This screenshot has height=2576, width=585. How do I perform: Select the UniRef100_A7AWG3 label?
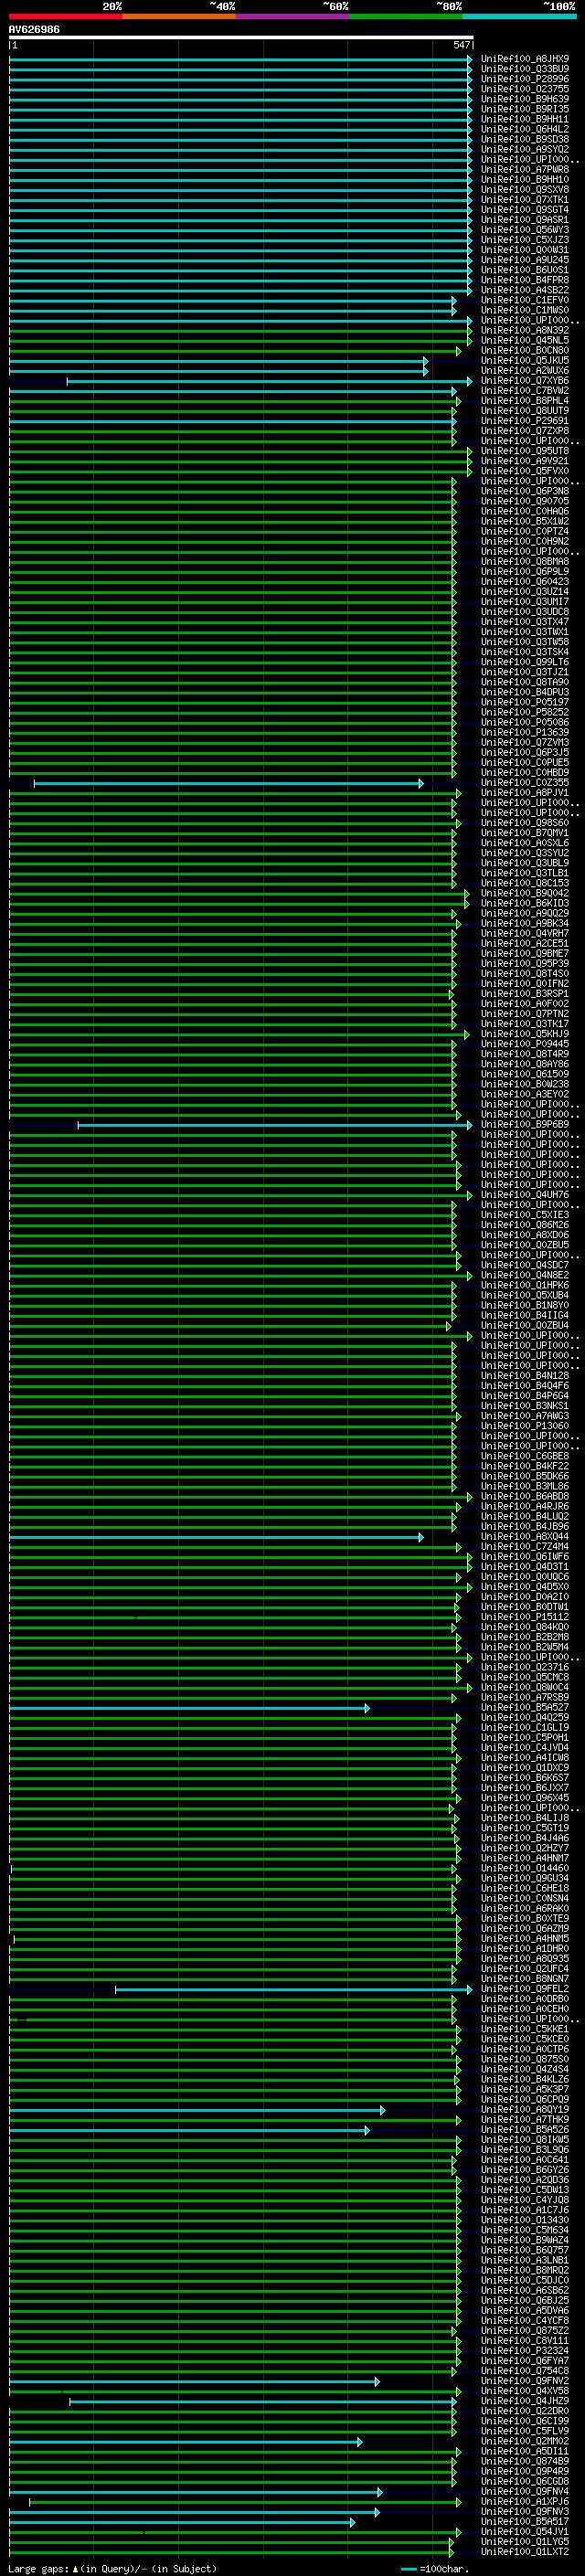tap(525, 1416)
